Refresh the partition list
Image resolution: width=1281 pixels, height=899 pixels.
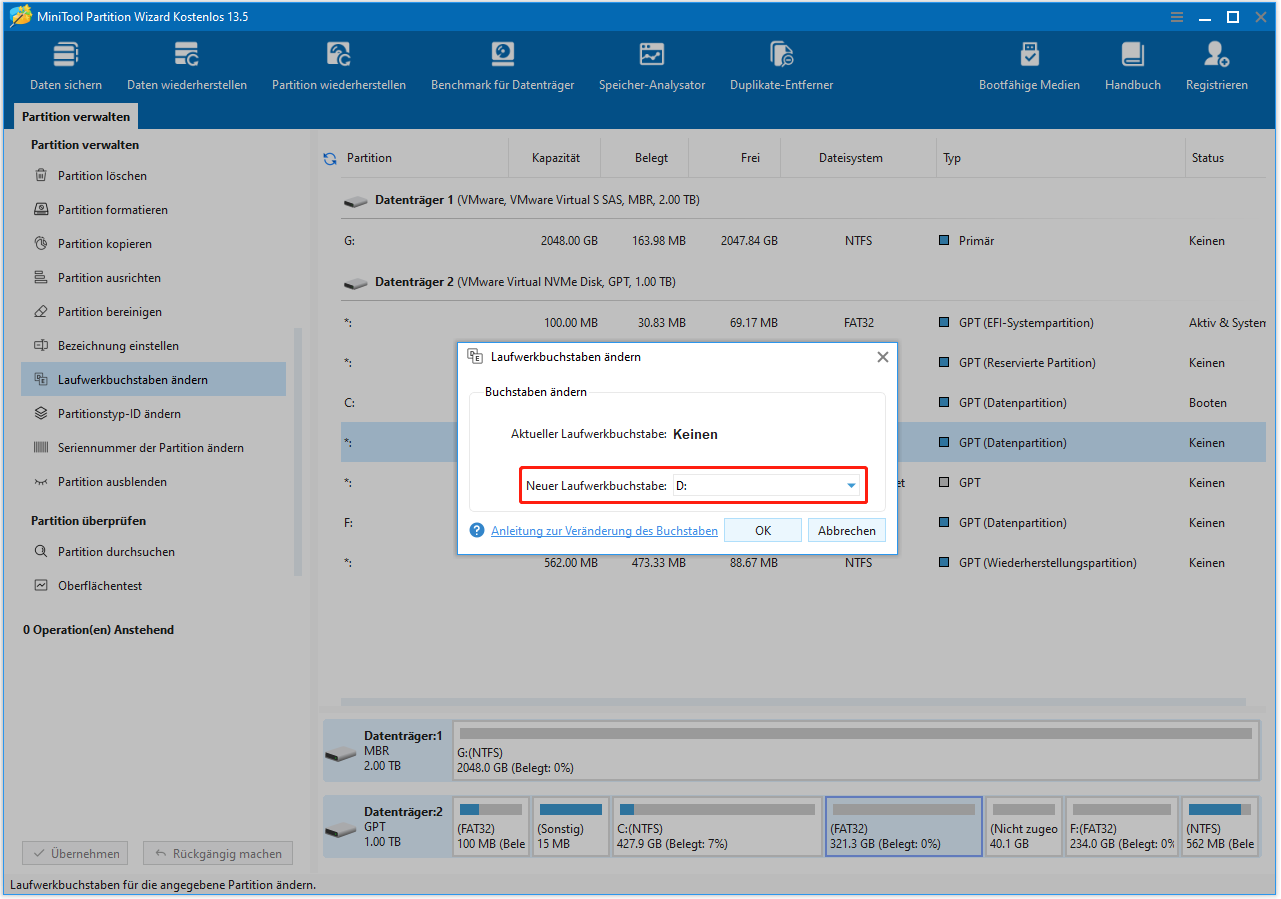click(x=329, y=157)
